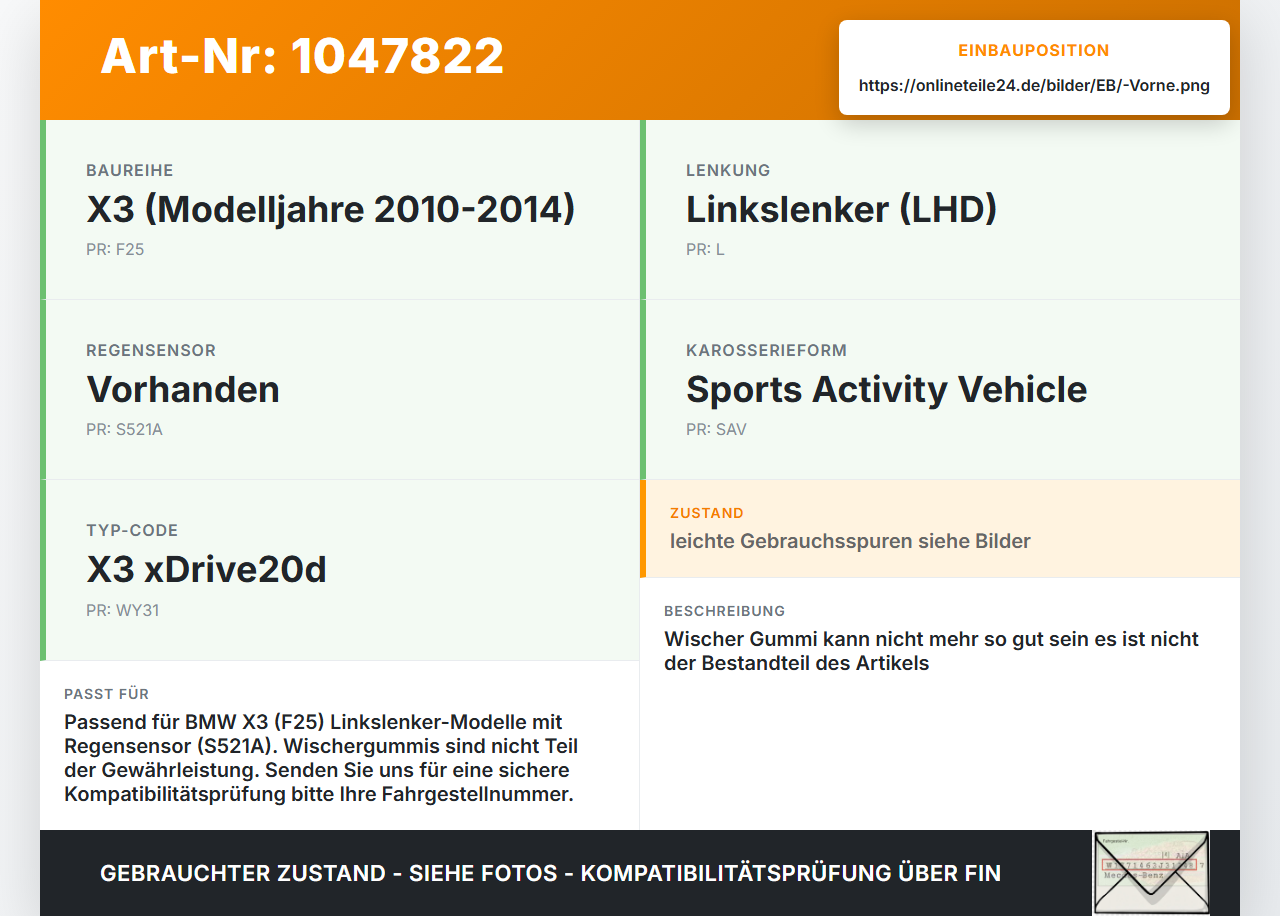The image size is (1280, 916).
Task: Click the Regensensor value Vorhanden
Action: pos(183,390)
